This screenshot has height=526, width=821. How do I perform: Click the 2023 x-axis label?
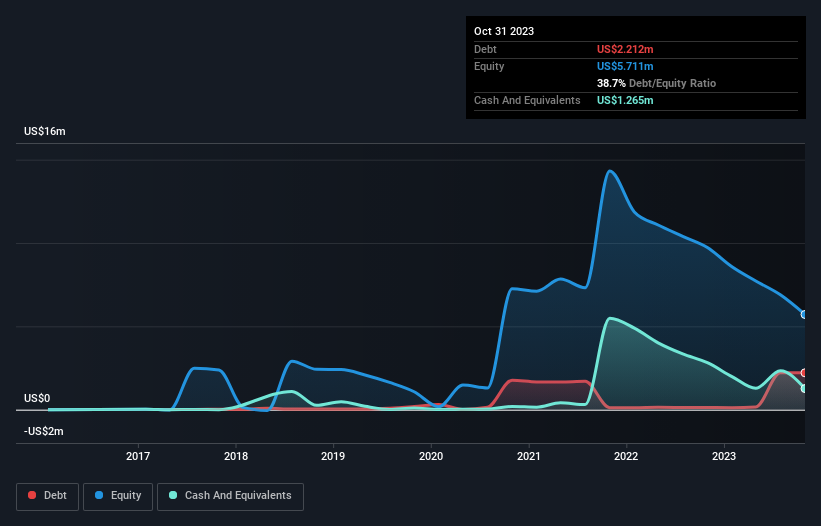click(724, 456)
